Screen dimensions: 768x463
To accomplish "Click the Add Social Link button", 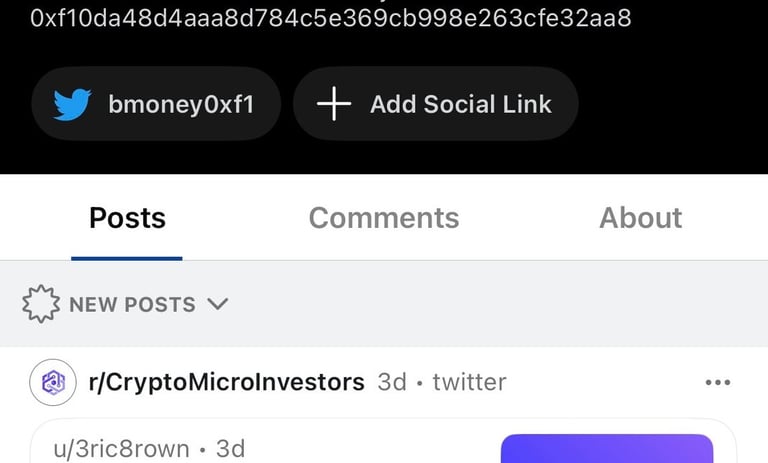I will [435, 104].
